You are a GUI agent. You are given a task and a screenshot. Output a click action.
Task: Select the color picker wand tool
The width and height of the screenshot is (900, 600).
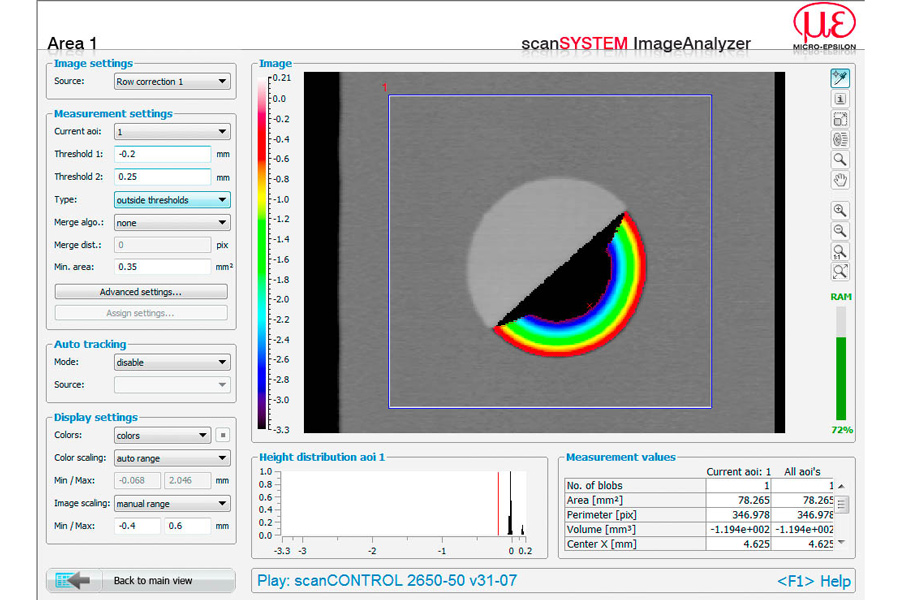coord(840,78)
